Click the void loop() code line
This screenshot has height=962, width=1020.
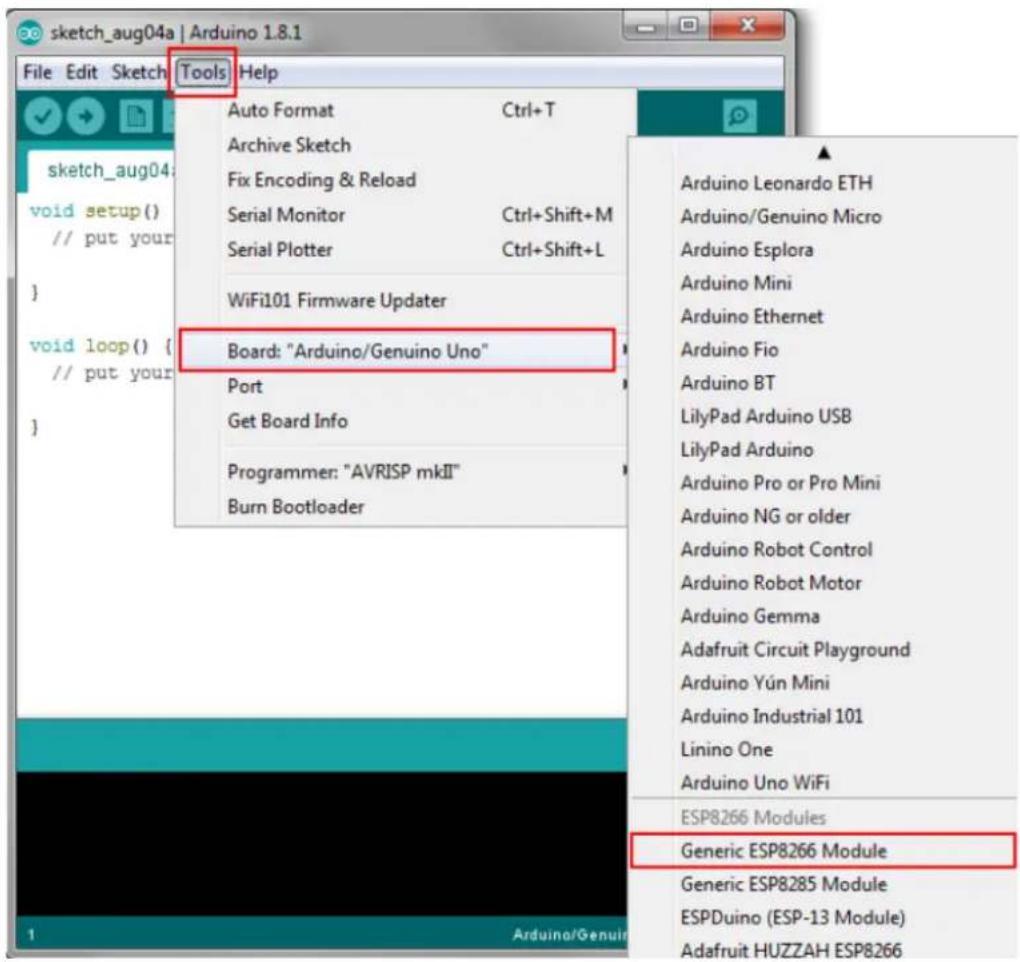(x=100, y=346)
